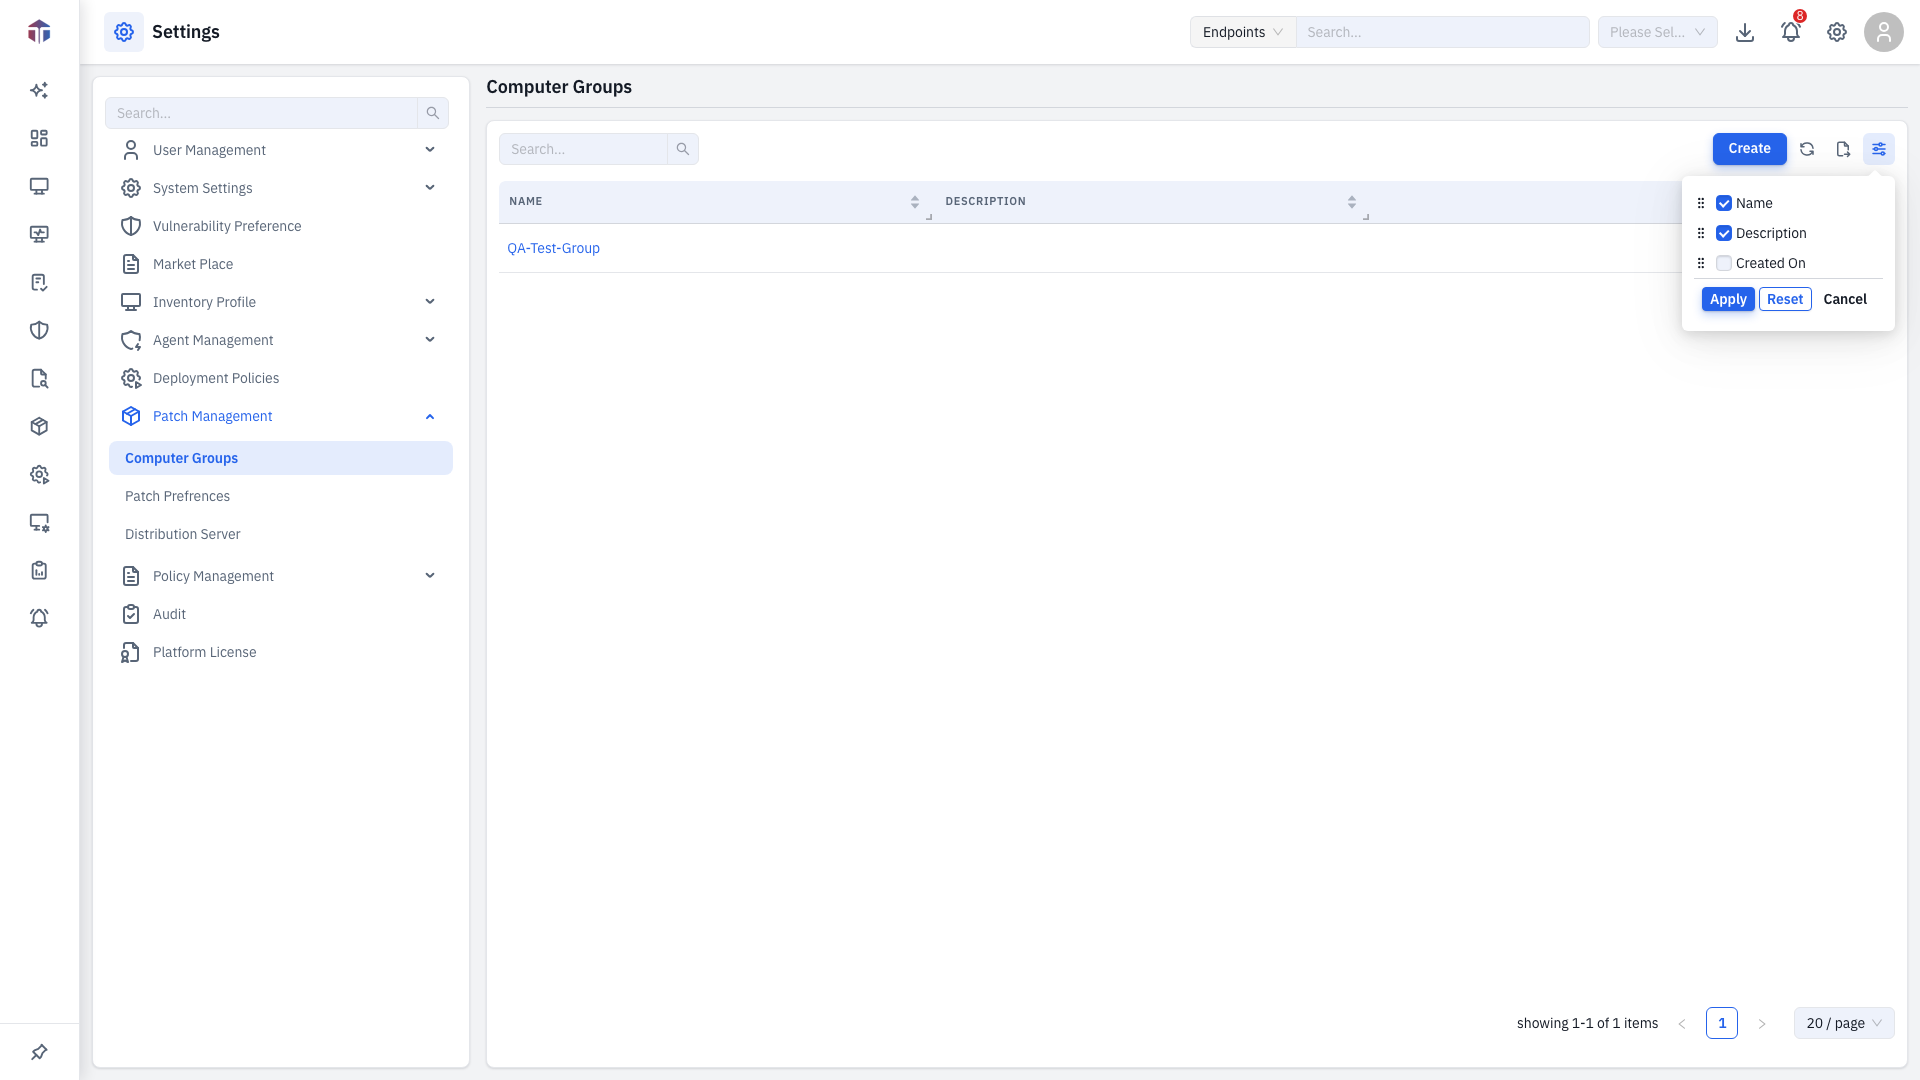Uncheck the Name column checkbox
1920x1080 pixels.
coord(1724,203)
